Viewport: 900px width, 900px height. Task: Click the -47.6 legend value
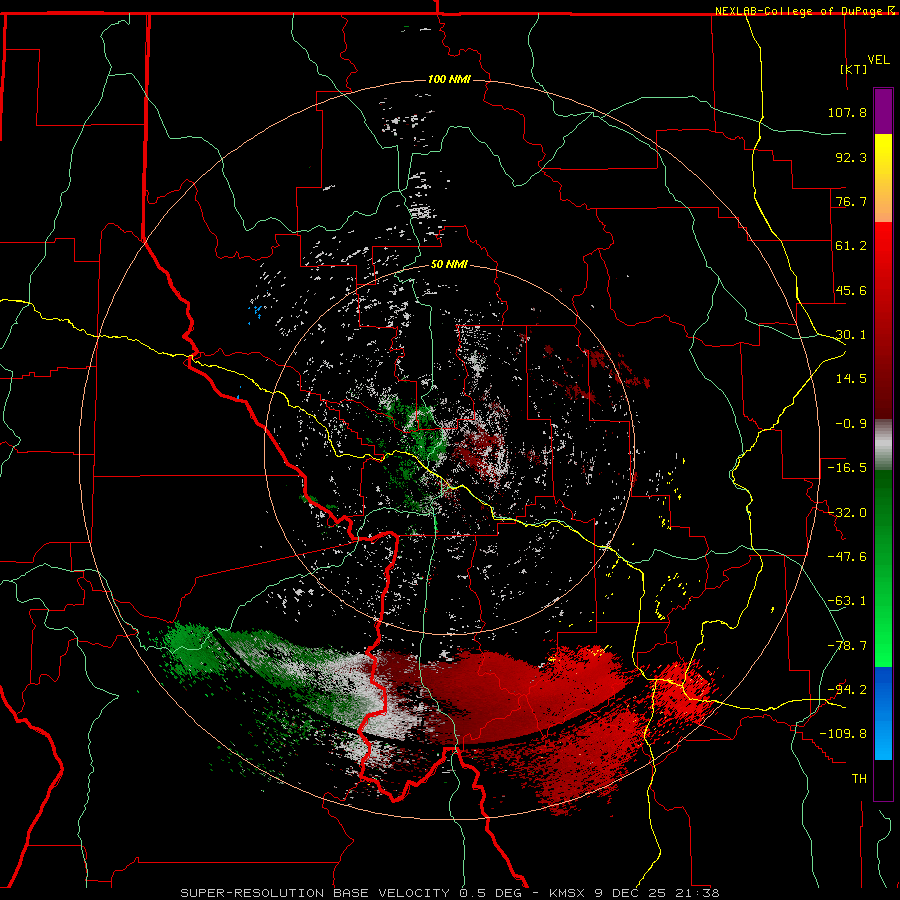(847, 557)
